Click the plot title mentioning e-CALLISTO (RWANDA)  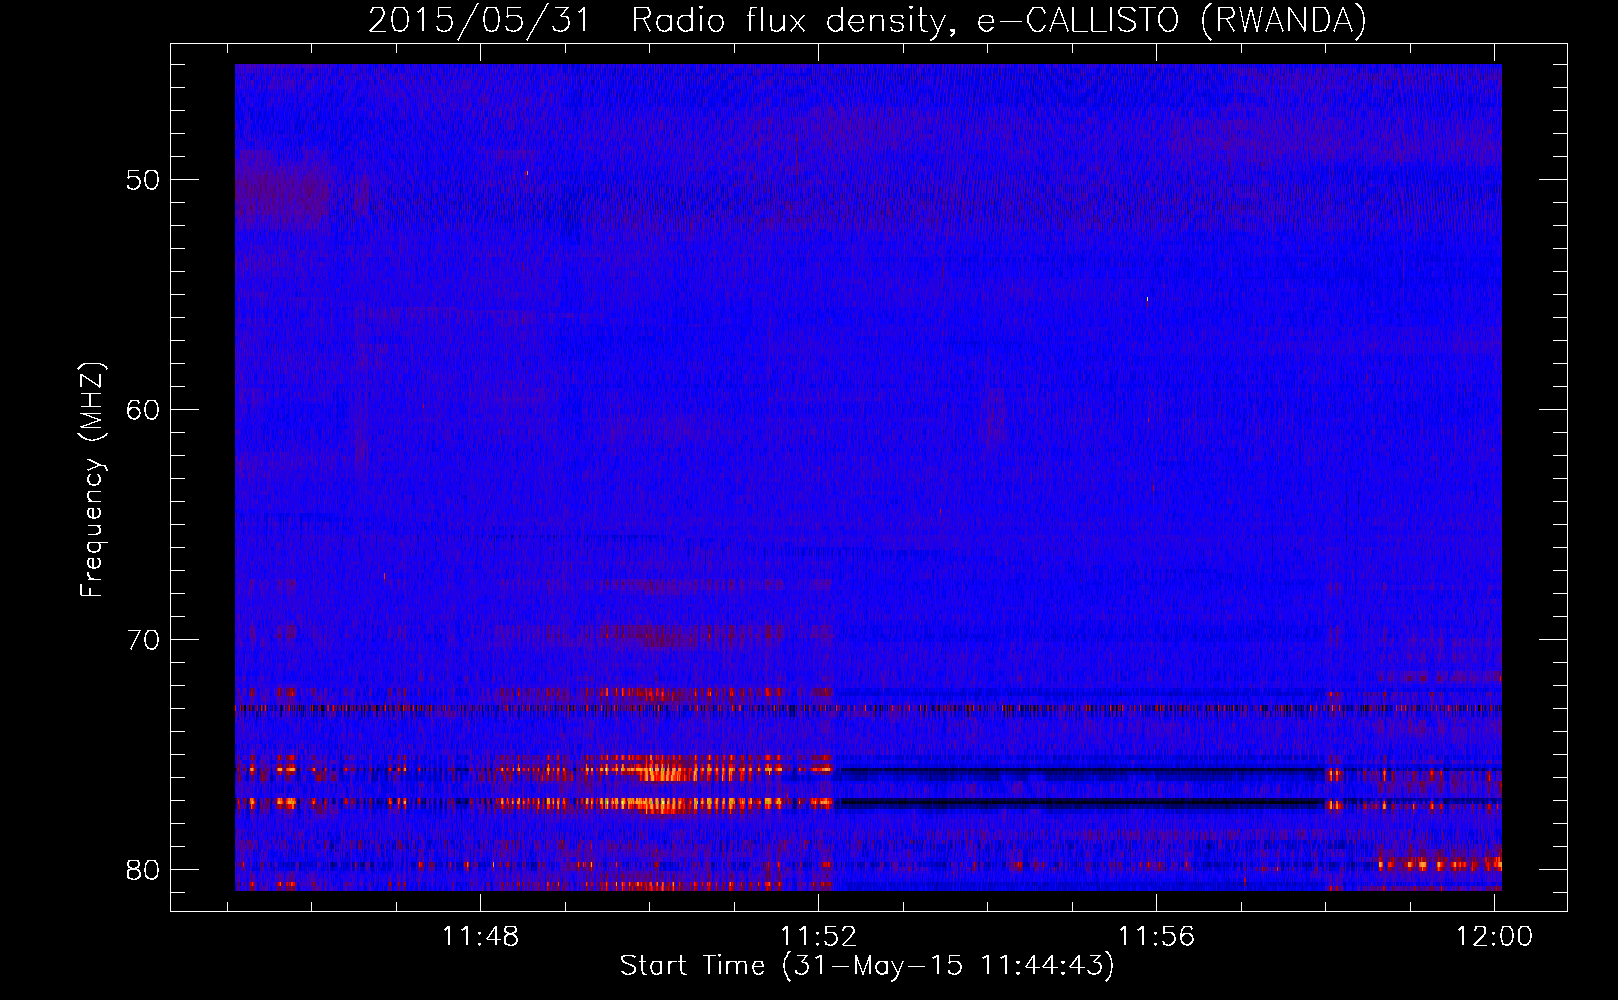click(867, 20)
